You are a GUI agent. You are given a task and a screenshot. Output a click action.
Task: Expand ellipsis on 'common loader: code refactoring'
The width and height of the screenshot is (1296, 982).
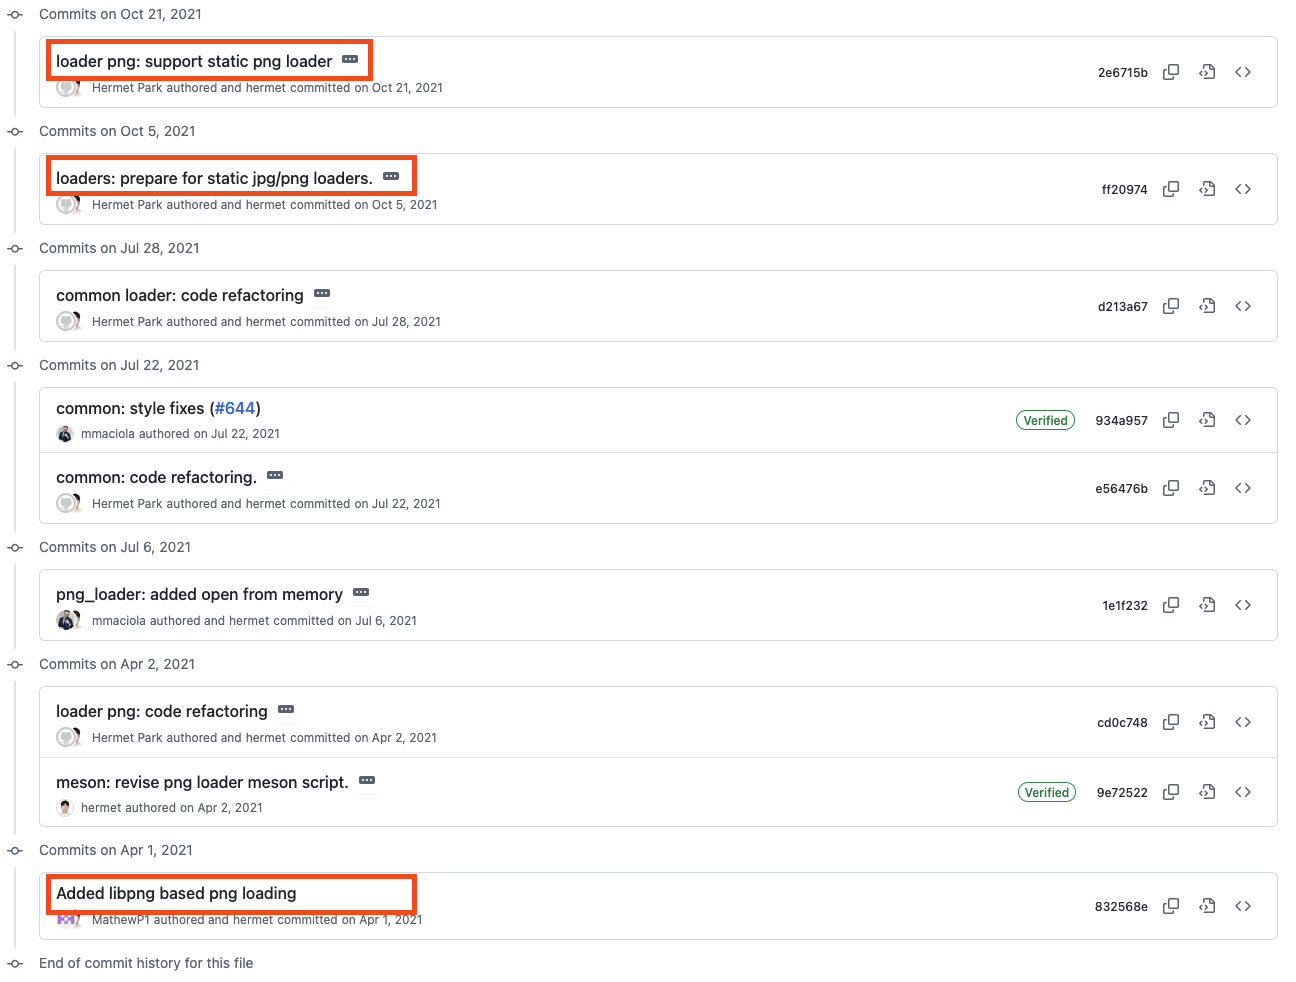pos(322,294)
